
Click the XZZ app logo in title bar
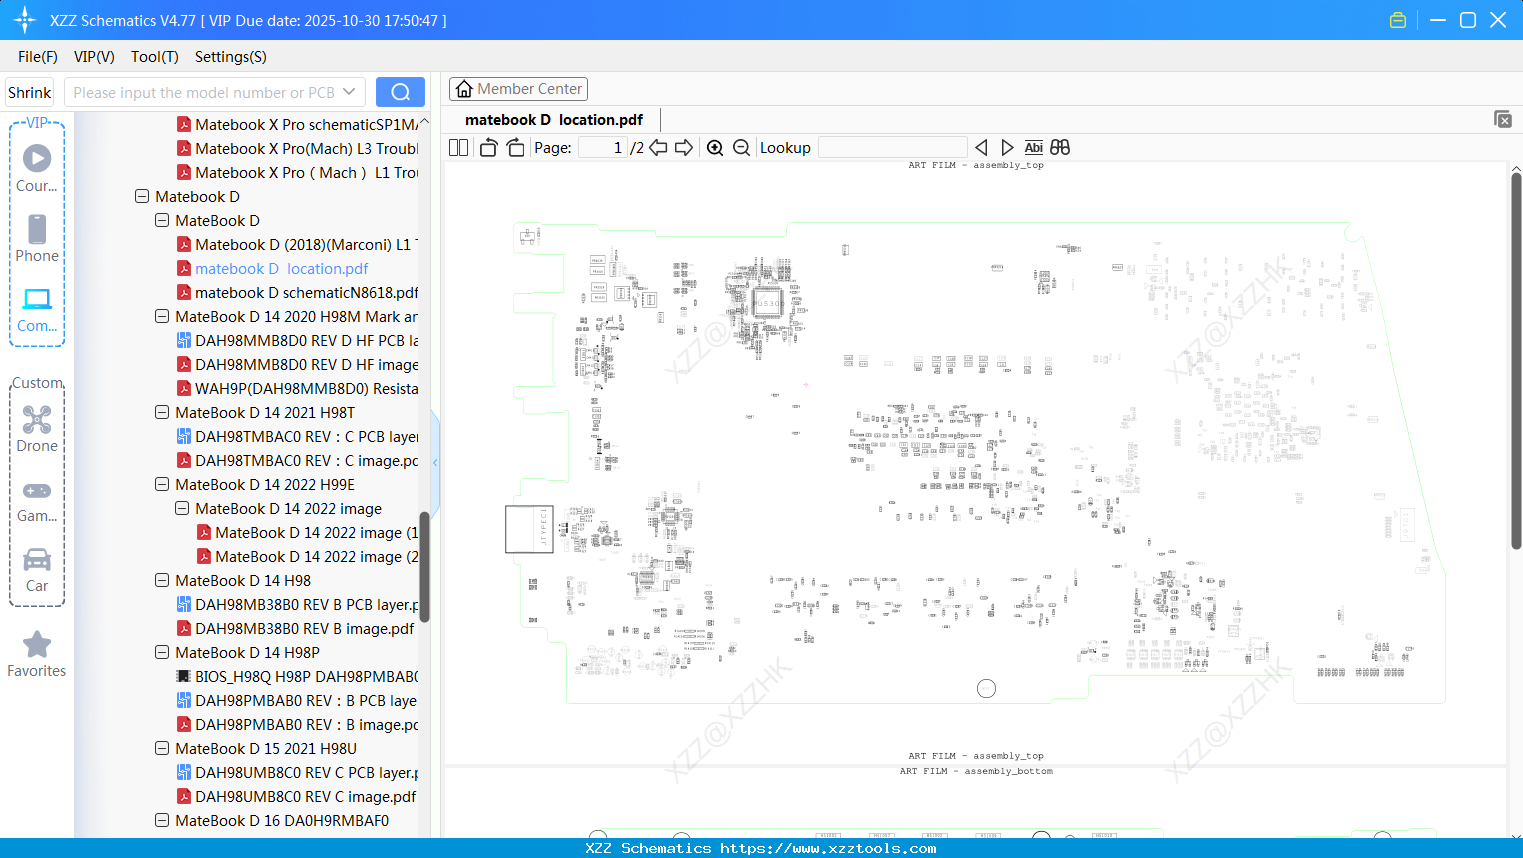coord(25,20)
